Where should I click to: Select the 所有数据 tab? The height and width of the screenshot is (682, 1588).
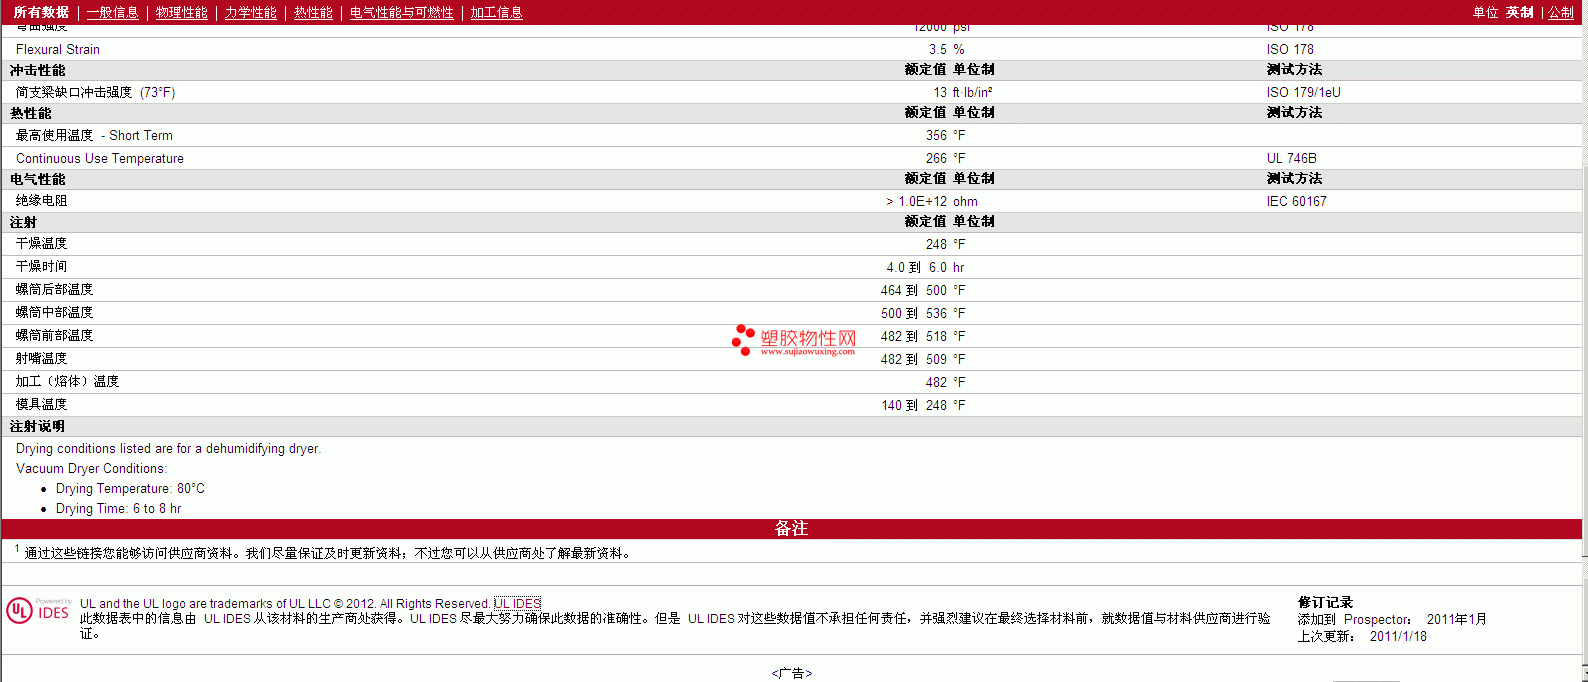(x=41, y=12)
